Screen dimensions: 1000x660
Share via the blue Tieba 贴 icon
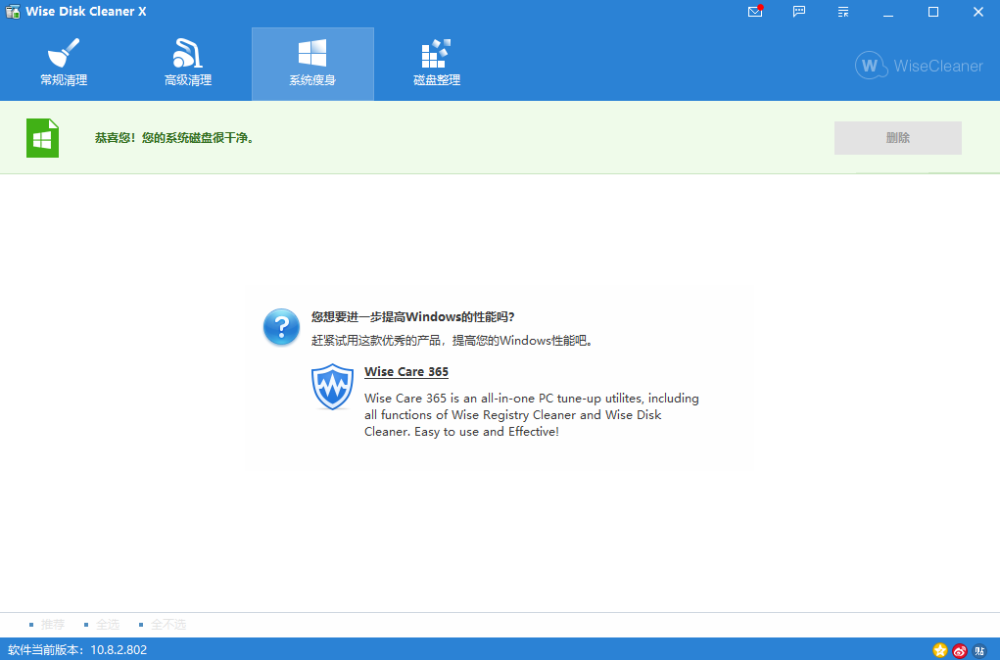tap(980, 650)
